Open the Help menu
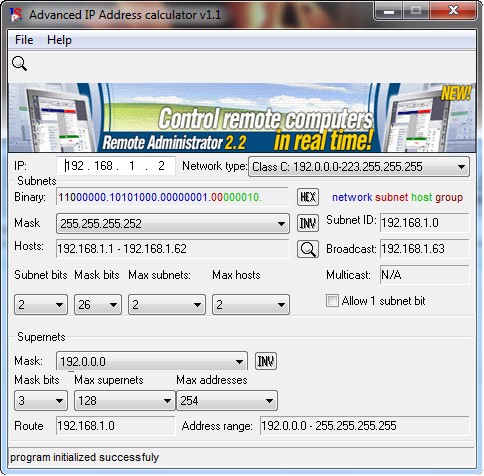Image resolution: width=484 pixels, height=476 pixels. 59,40
